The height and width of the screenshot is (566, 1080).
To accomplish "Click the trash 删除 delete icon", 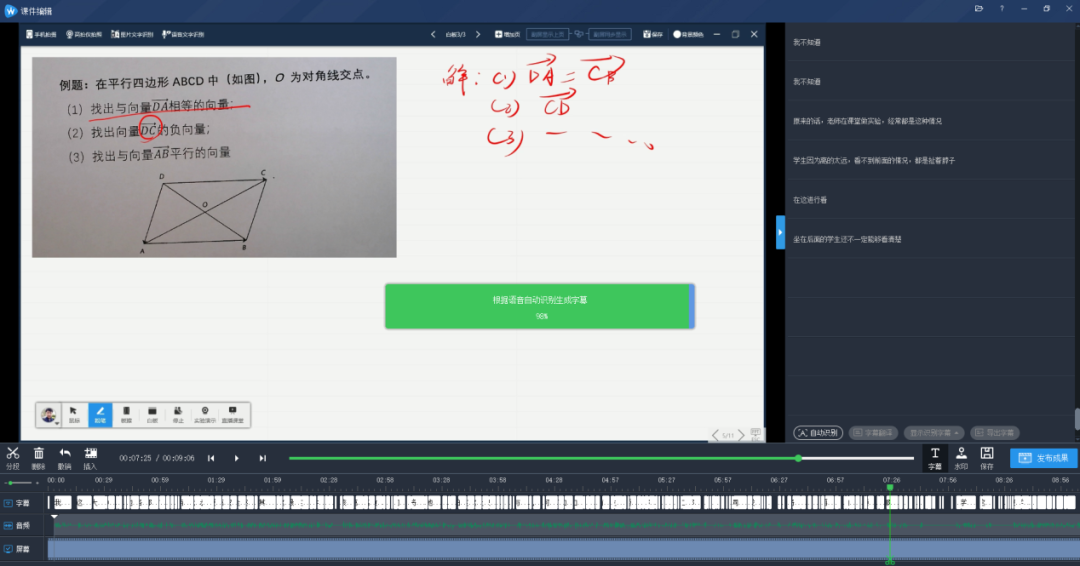I will 39,457.
